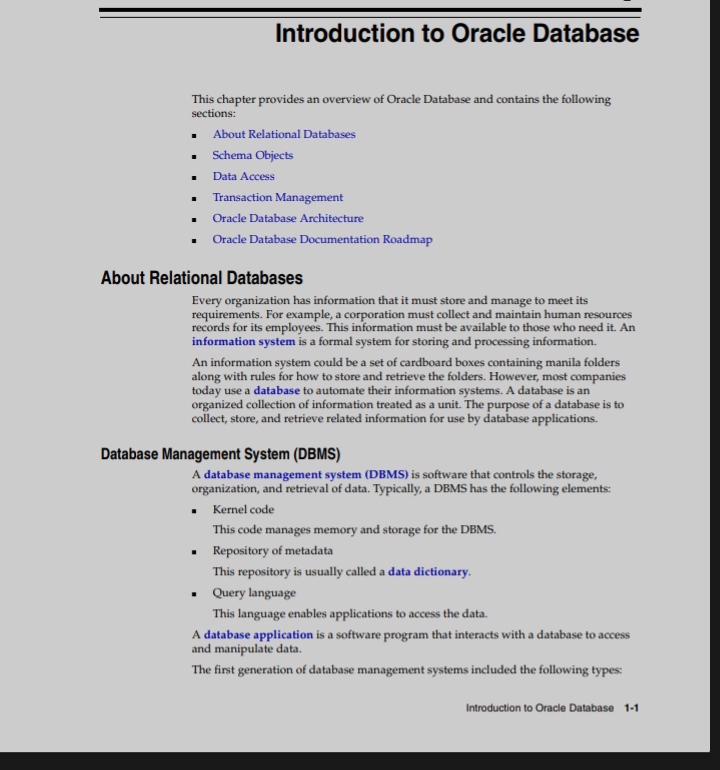Click the paragraph starting 'Every organization has information'

[x=414, y=321]
